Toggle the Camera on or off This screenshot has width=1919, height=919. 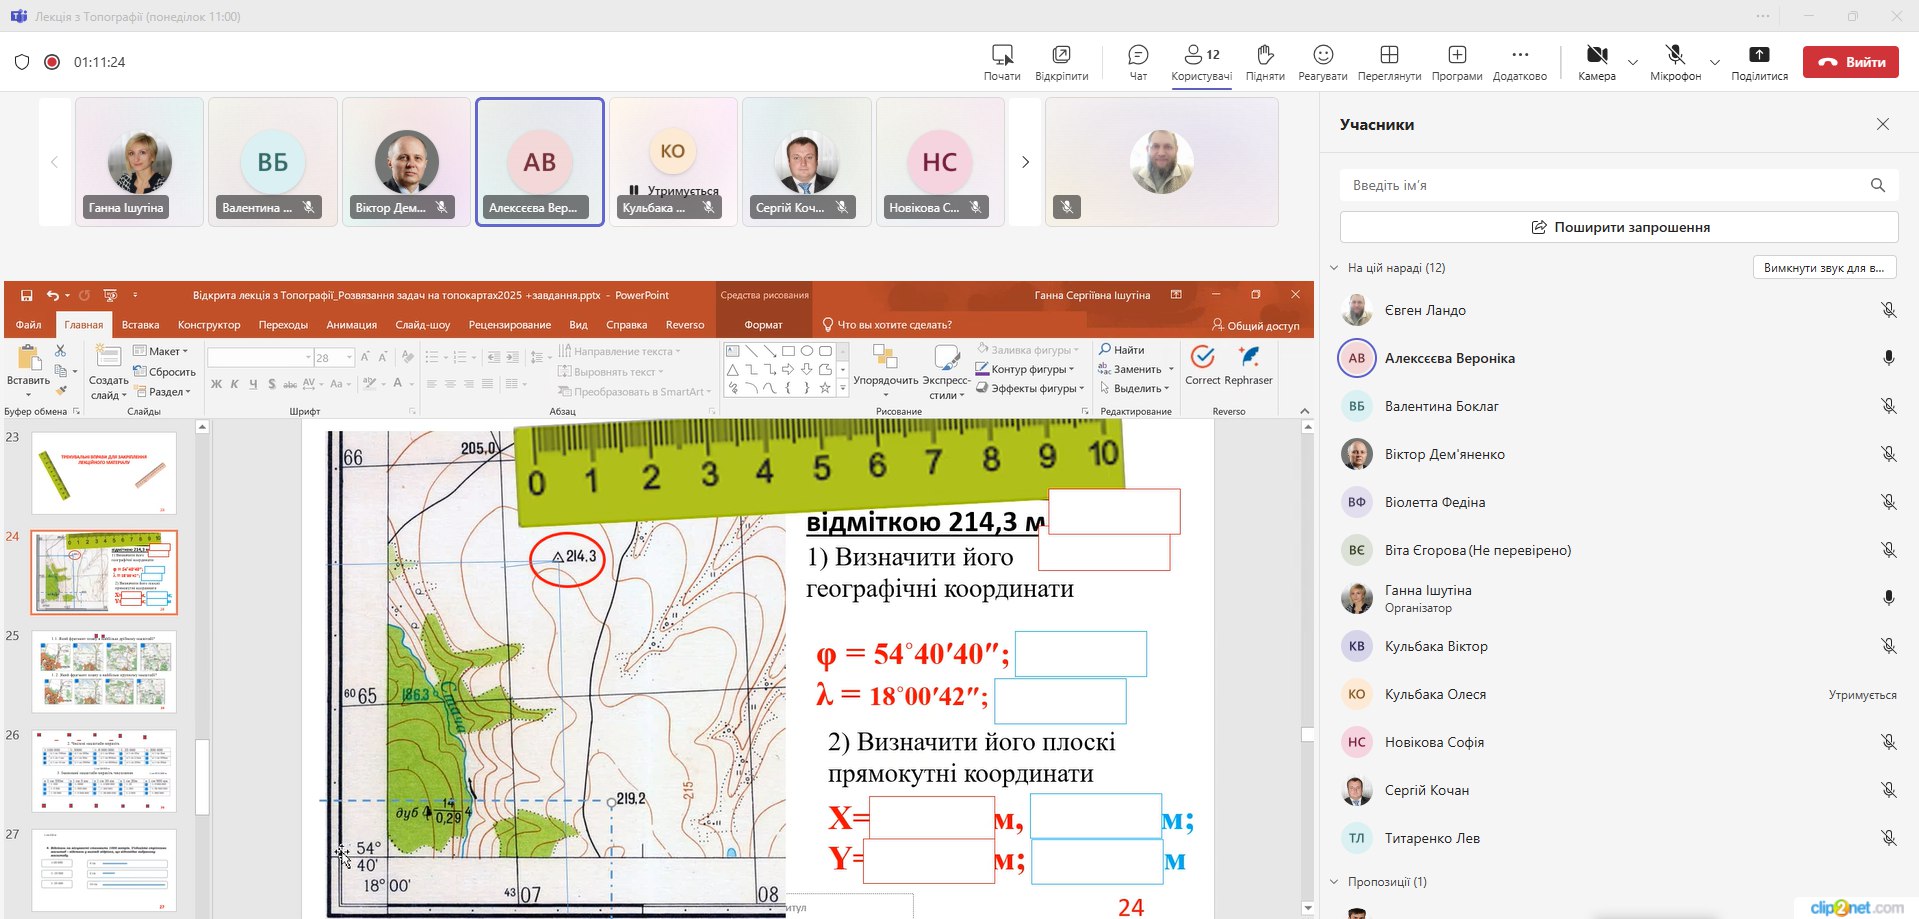[1596, 55]
